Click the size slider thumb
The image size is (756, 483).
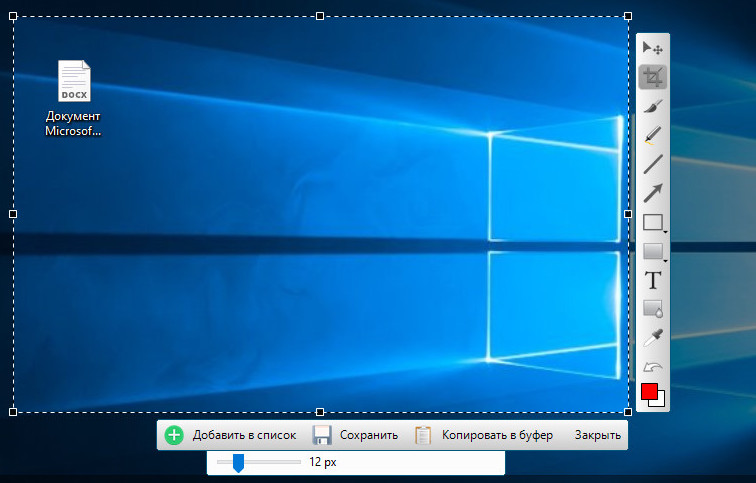(x=238, y=463)
